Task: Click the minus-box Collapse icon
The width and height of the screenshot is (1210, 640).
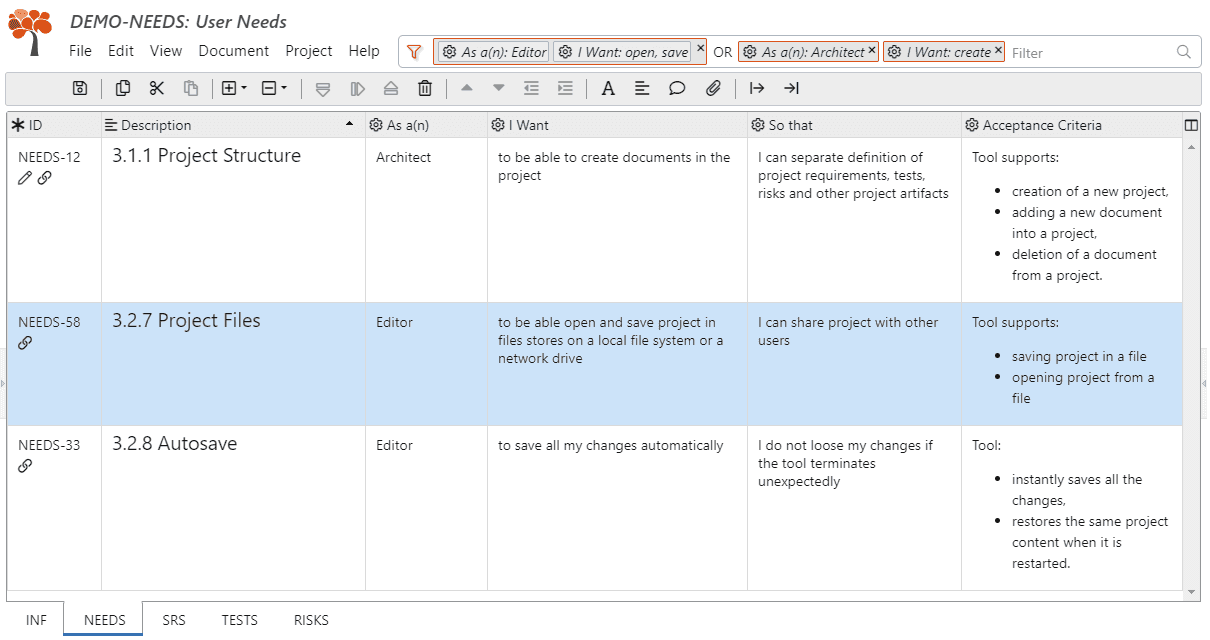Action: tap(269, 89)
